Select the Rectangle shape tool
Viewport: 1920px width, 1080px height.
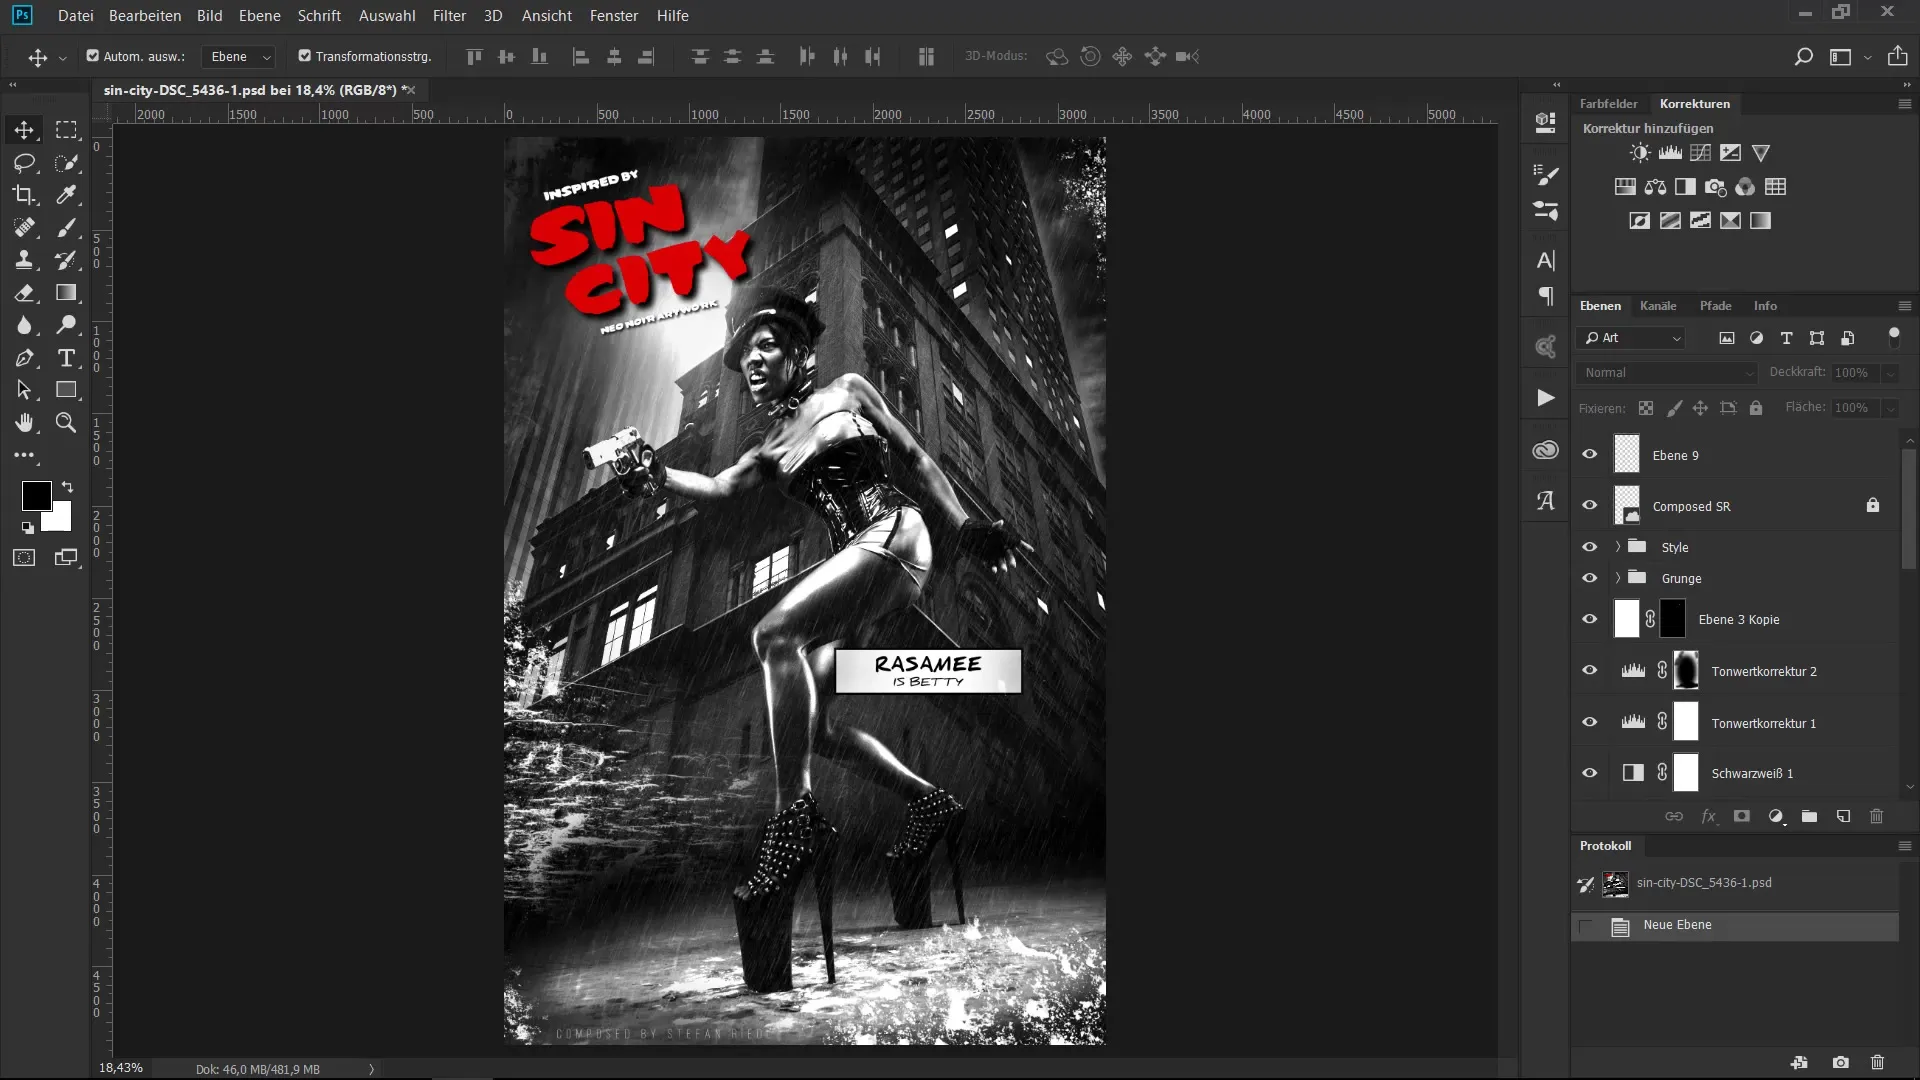pos(66,390)
